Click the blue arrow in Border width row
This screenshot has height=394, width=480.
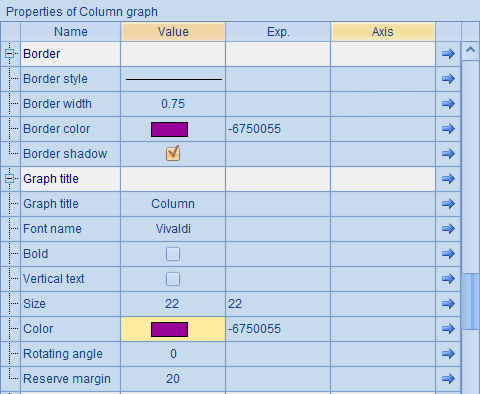click(x=448, y=104)
